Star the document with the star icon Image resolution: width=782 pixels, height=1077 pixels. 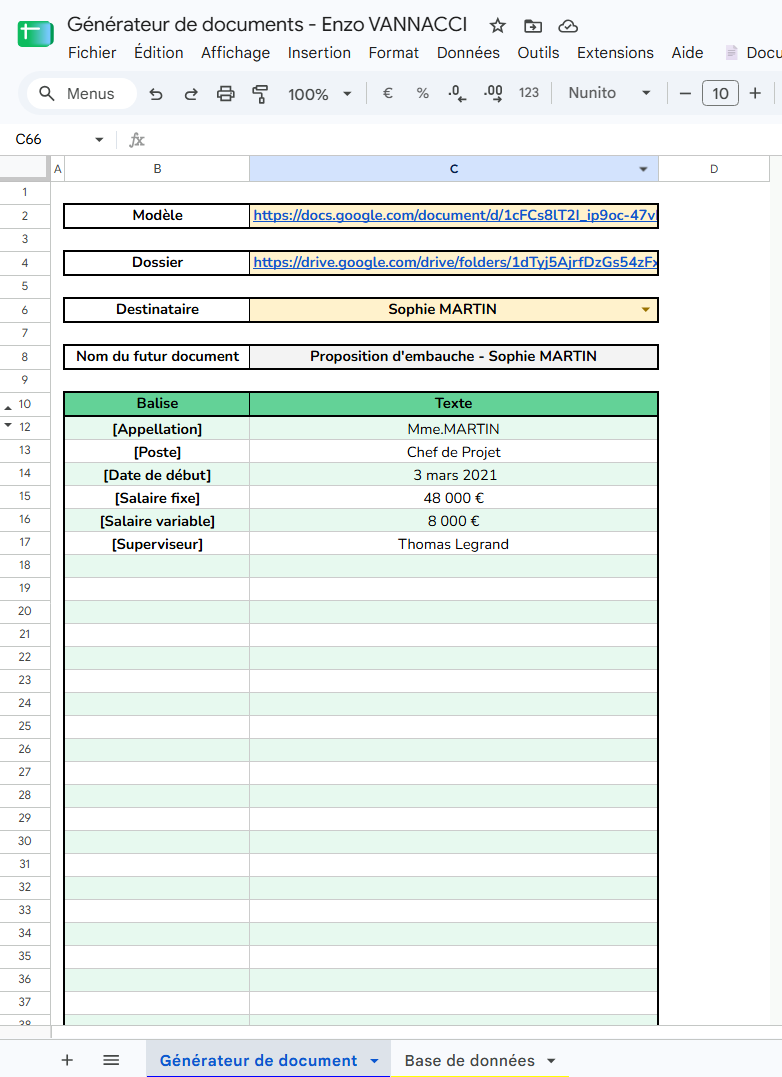coord(498,26)
